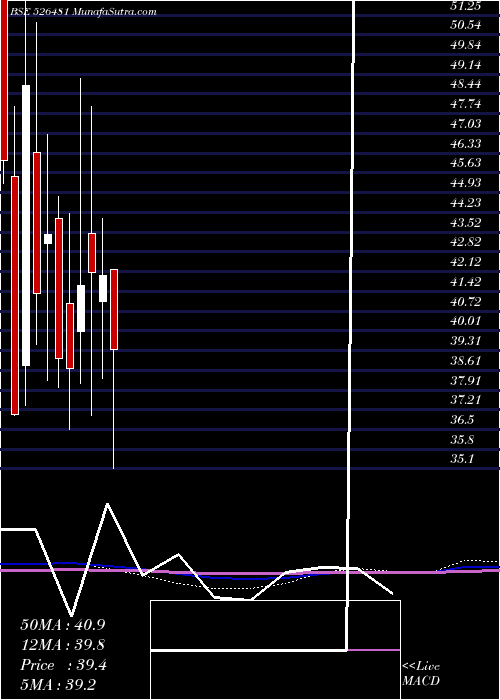Click the 47.74 price level label
The height and width of the screenshot is (700, 500).
[x=466, y=104]
